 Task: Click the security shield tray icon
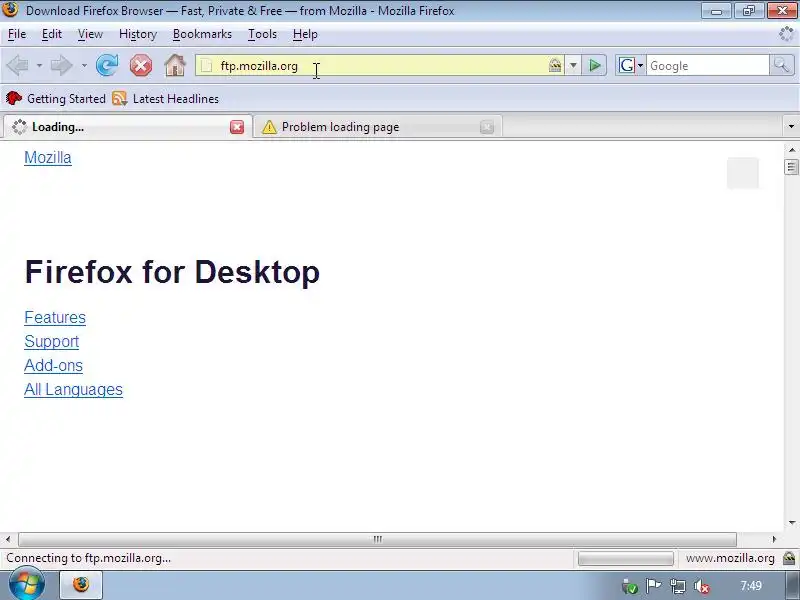630,586
